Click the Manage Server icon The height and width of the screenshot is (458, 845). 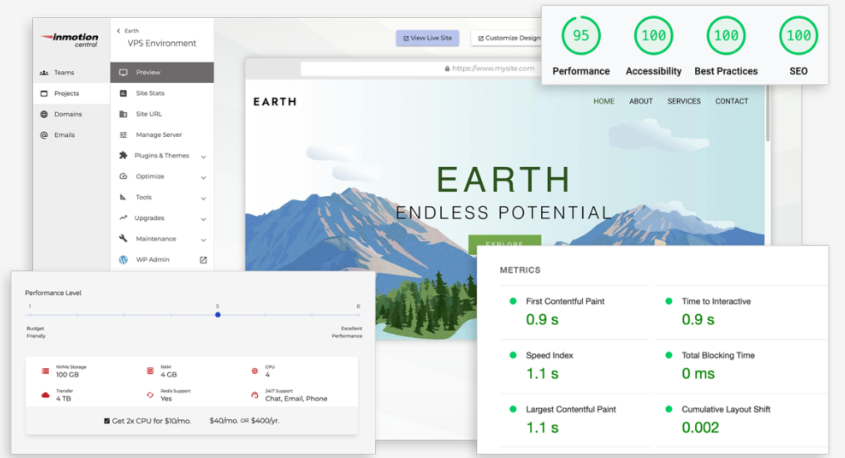click(123, 135)
